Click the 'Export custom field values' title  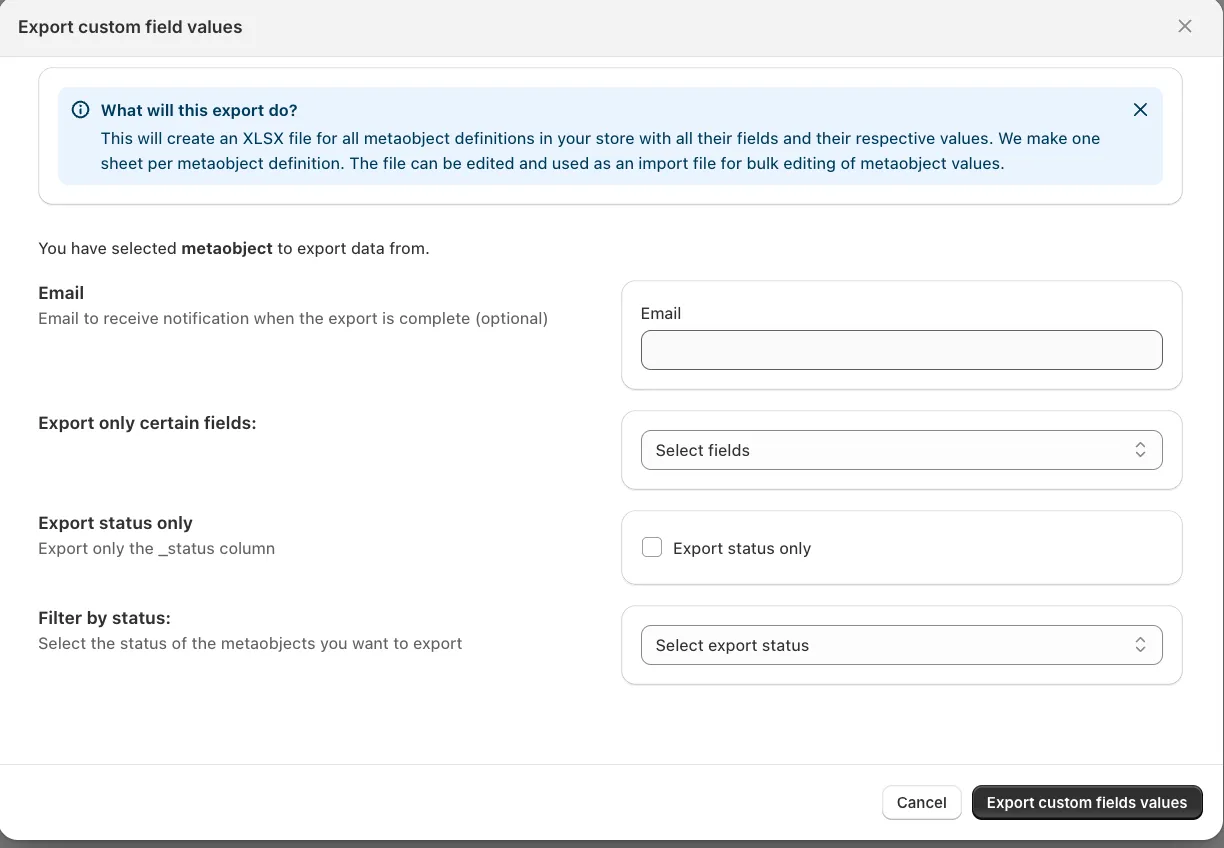coord(130,27)
